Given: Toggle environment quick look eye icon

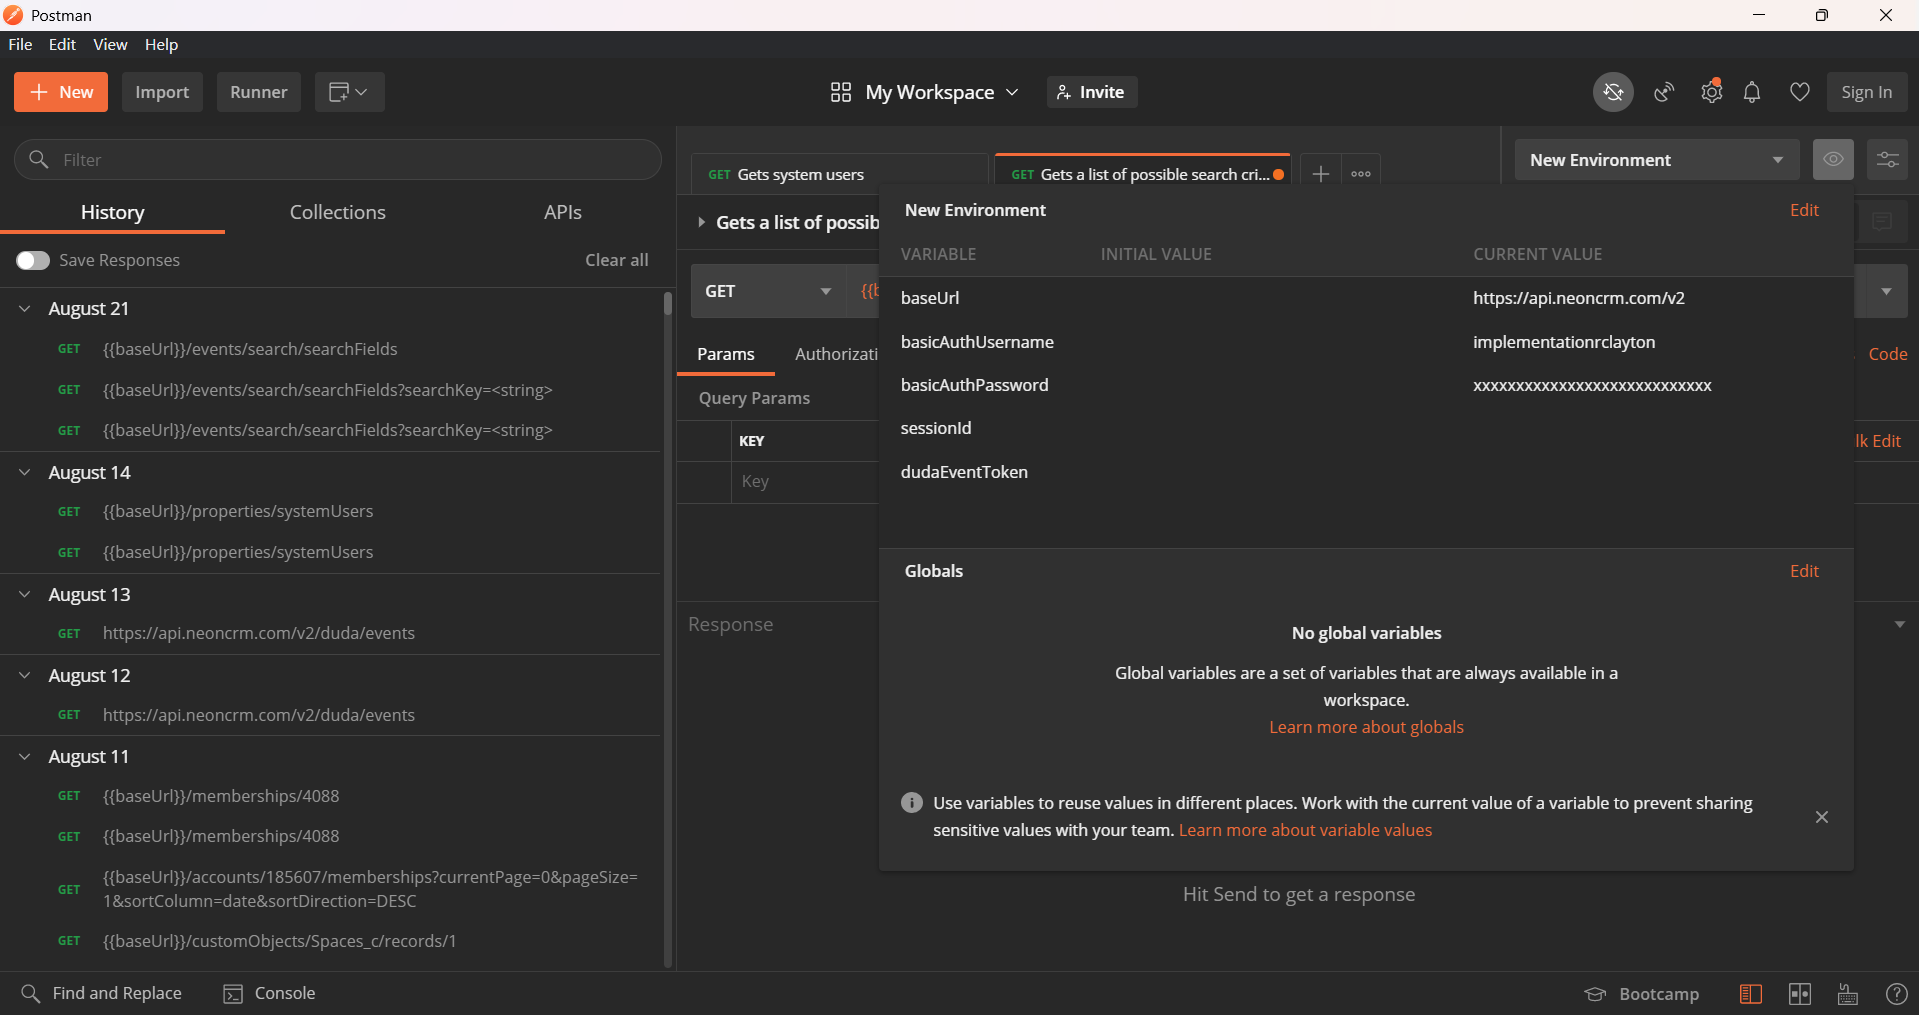Looking at the screenshot, I should [x=1833, y=160].
